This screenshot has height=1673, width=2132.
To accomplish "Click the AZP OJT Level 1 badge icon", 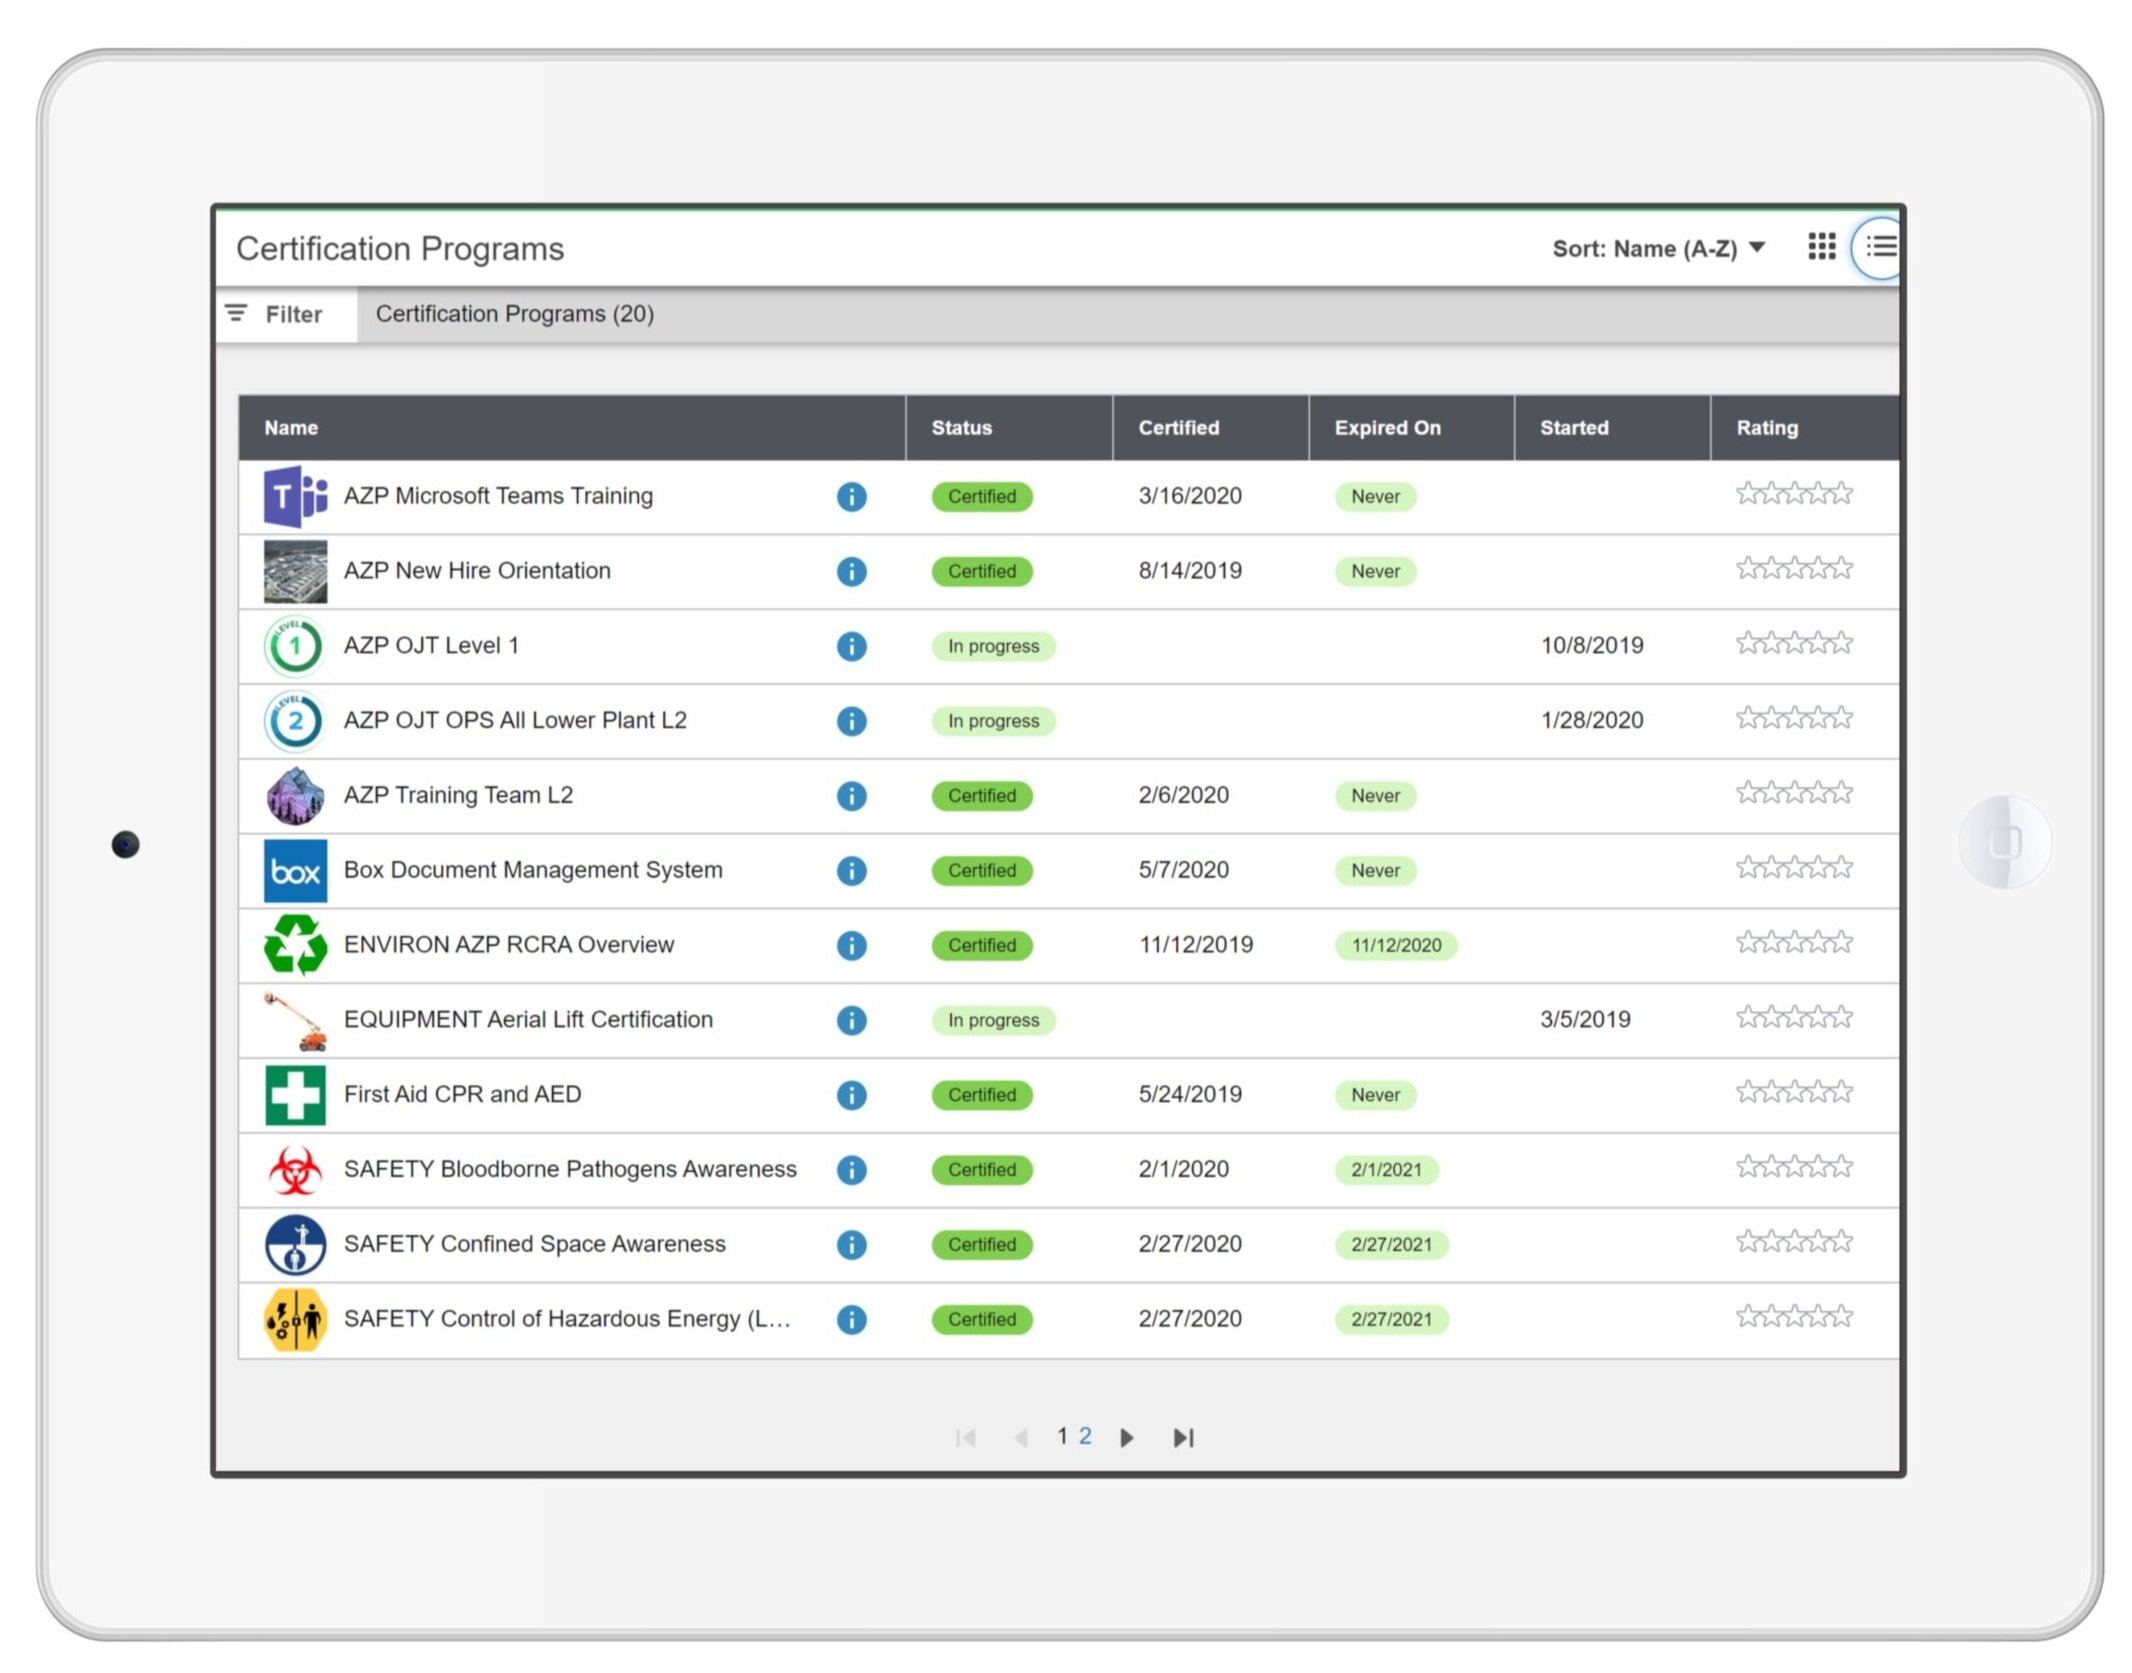I will coord(295,646).
